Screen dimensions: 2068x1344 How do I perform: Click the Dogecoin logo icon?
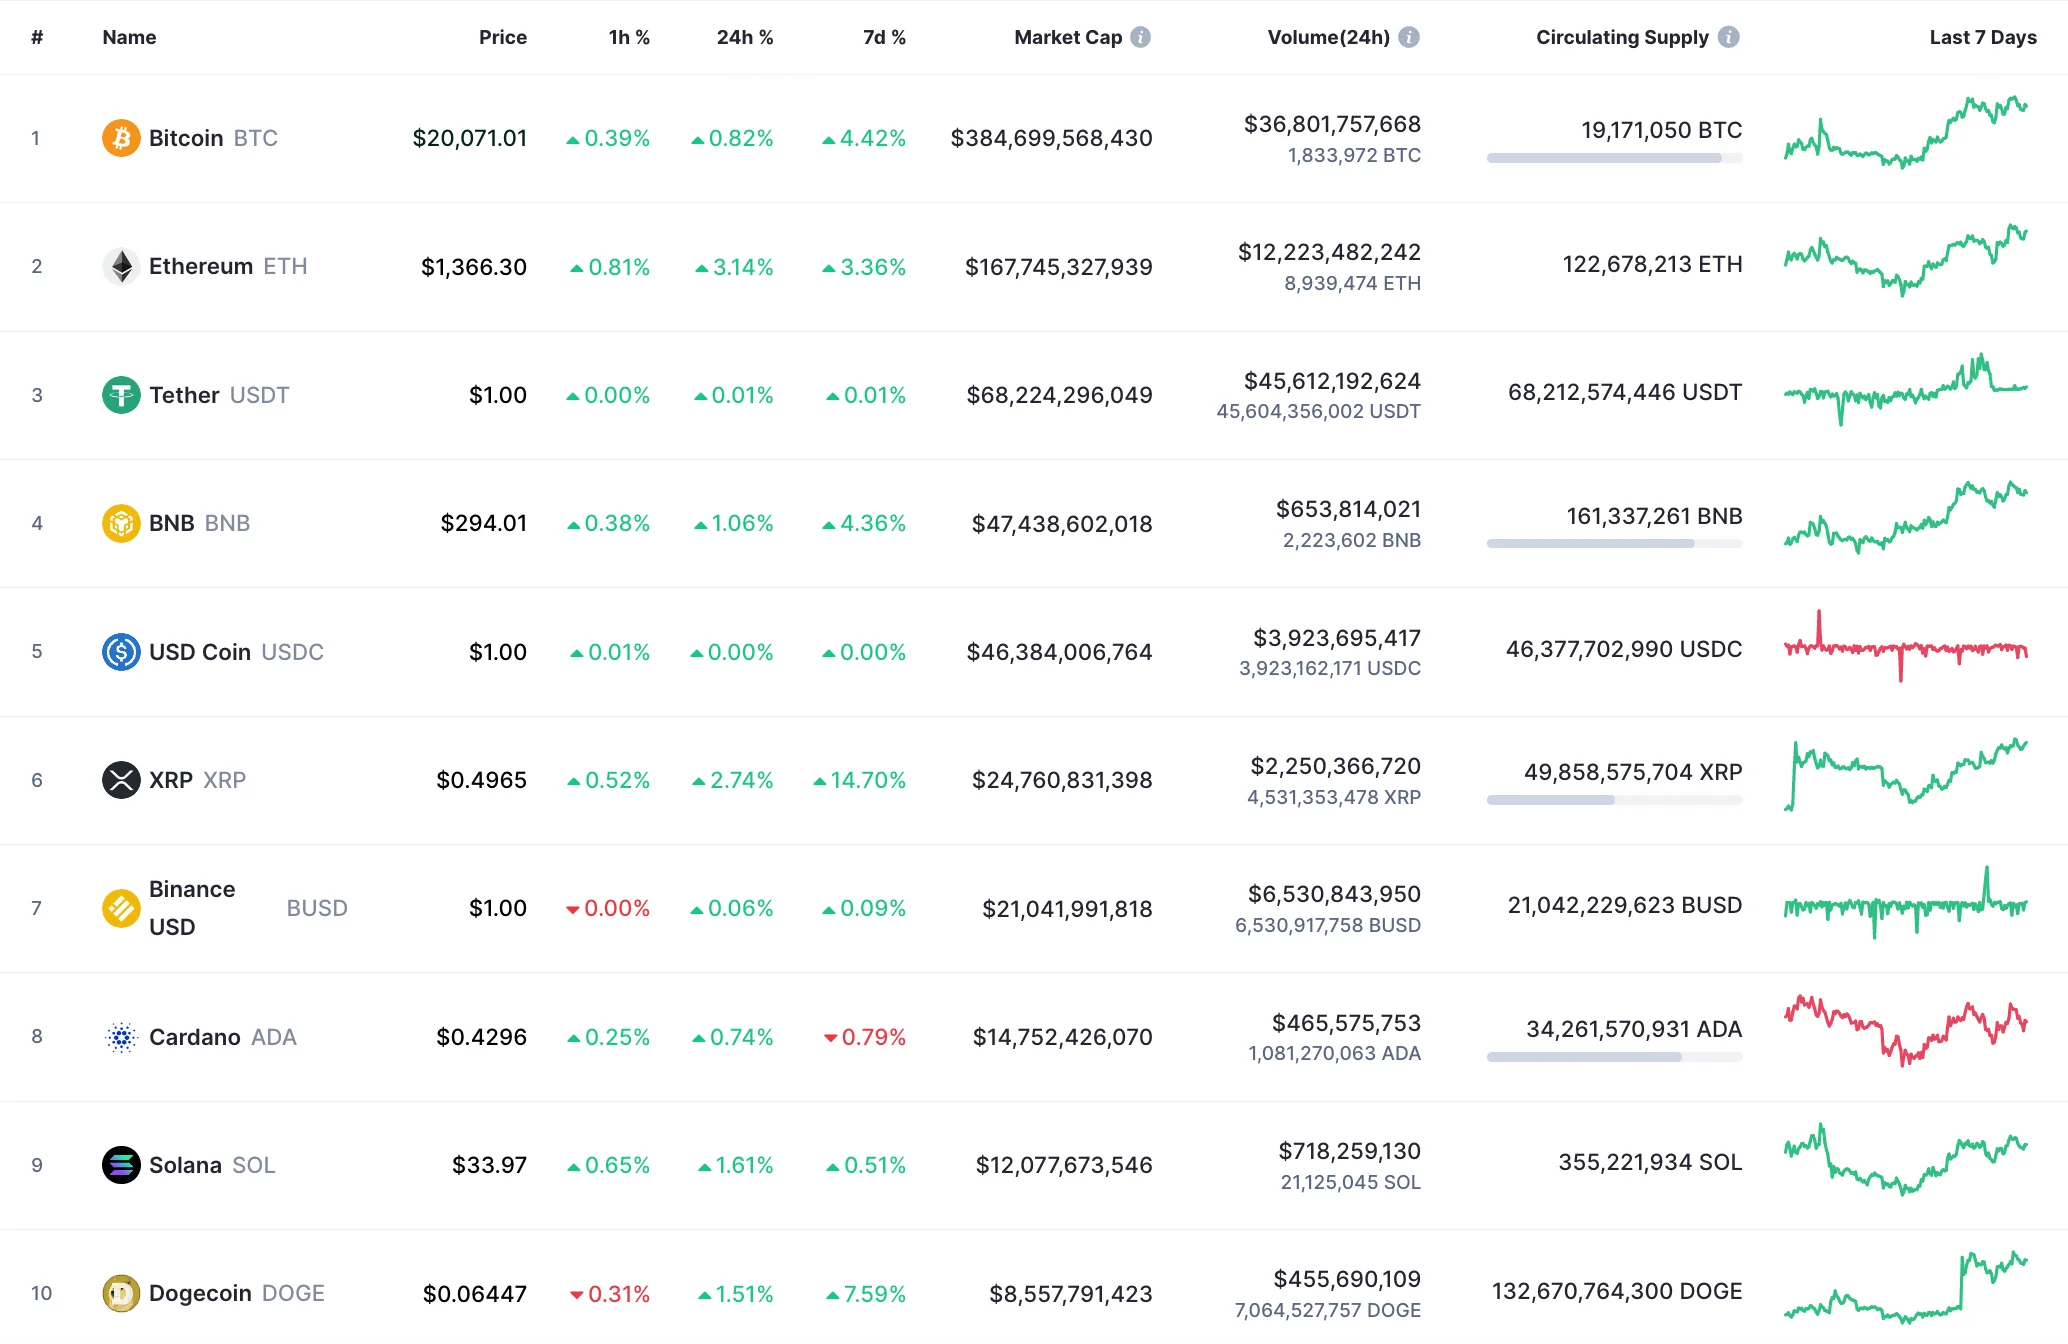(120, 1292)
